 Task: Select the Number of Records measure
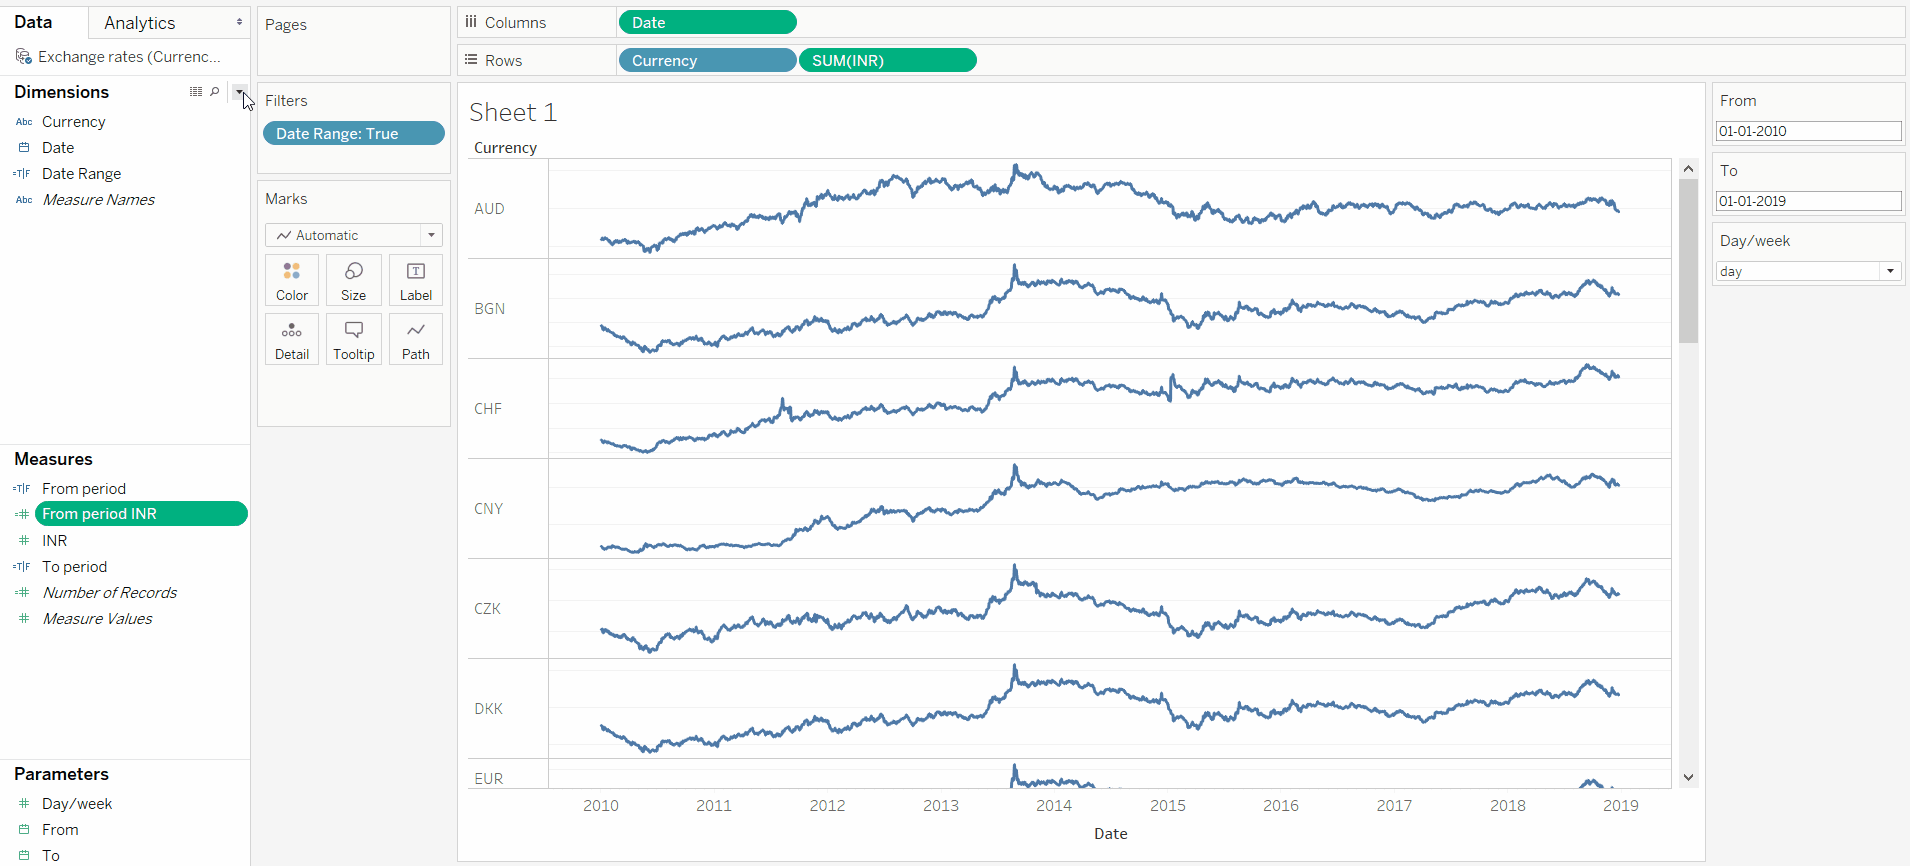[110, 593]
